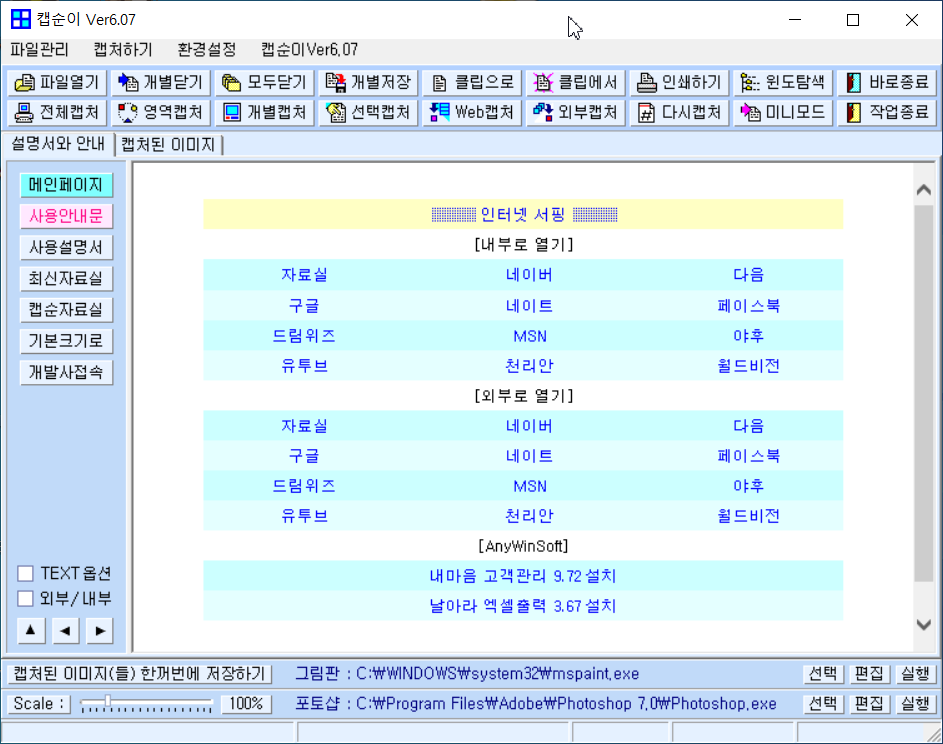Click the 작업종료 button
Image resolution: width=943 pixels, height=744 pixels.
[887, 112]
